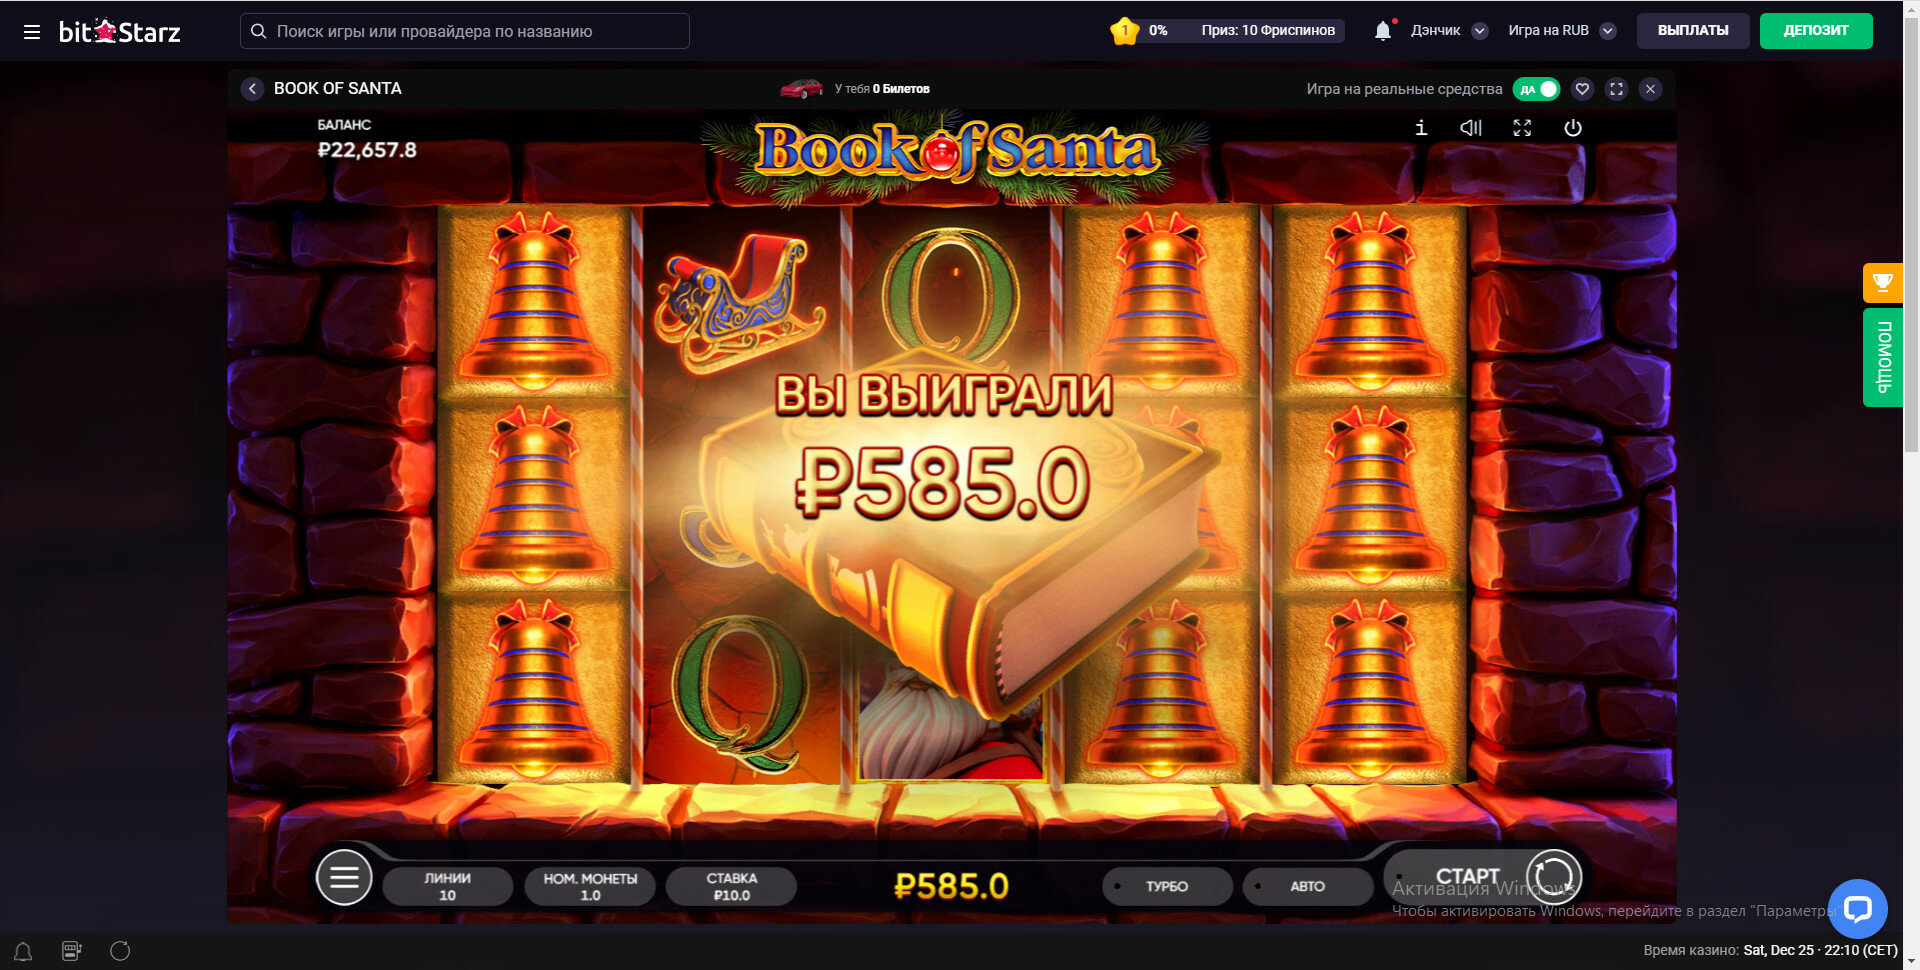Toggle real money play switch
This screenshot has height=970, width=1920.
click(x=1536, y=89)
